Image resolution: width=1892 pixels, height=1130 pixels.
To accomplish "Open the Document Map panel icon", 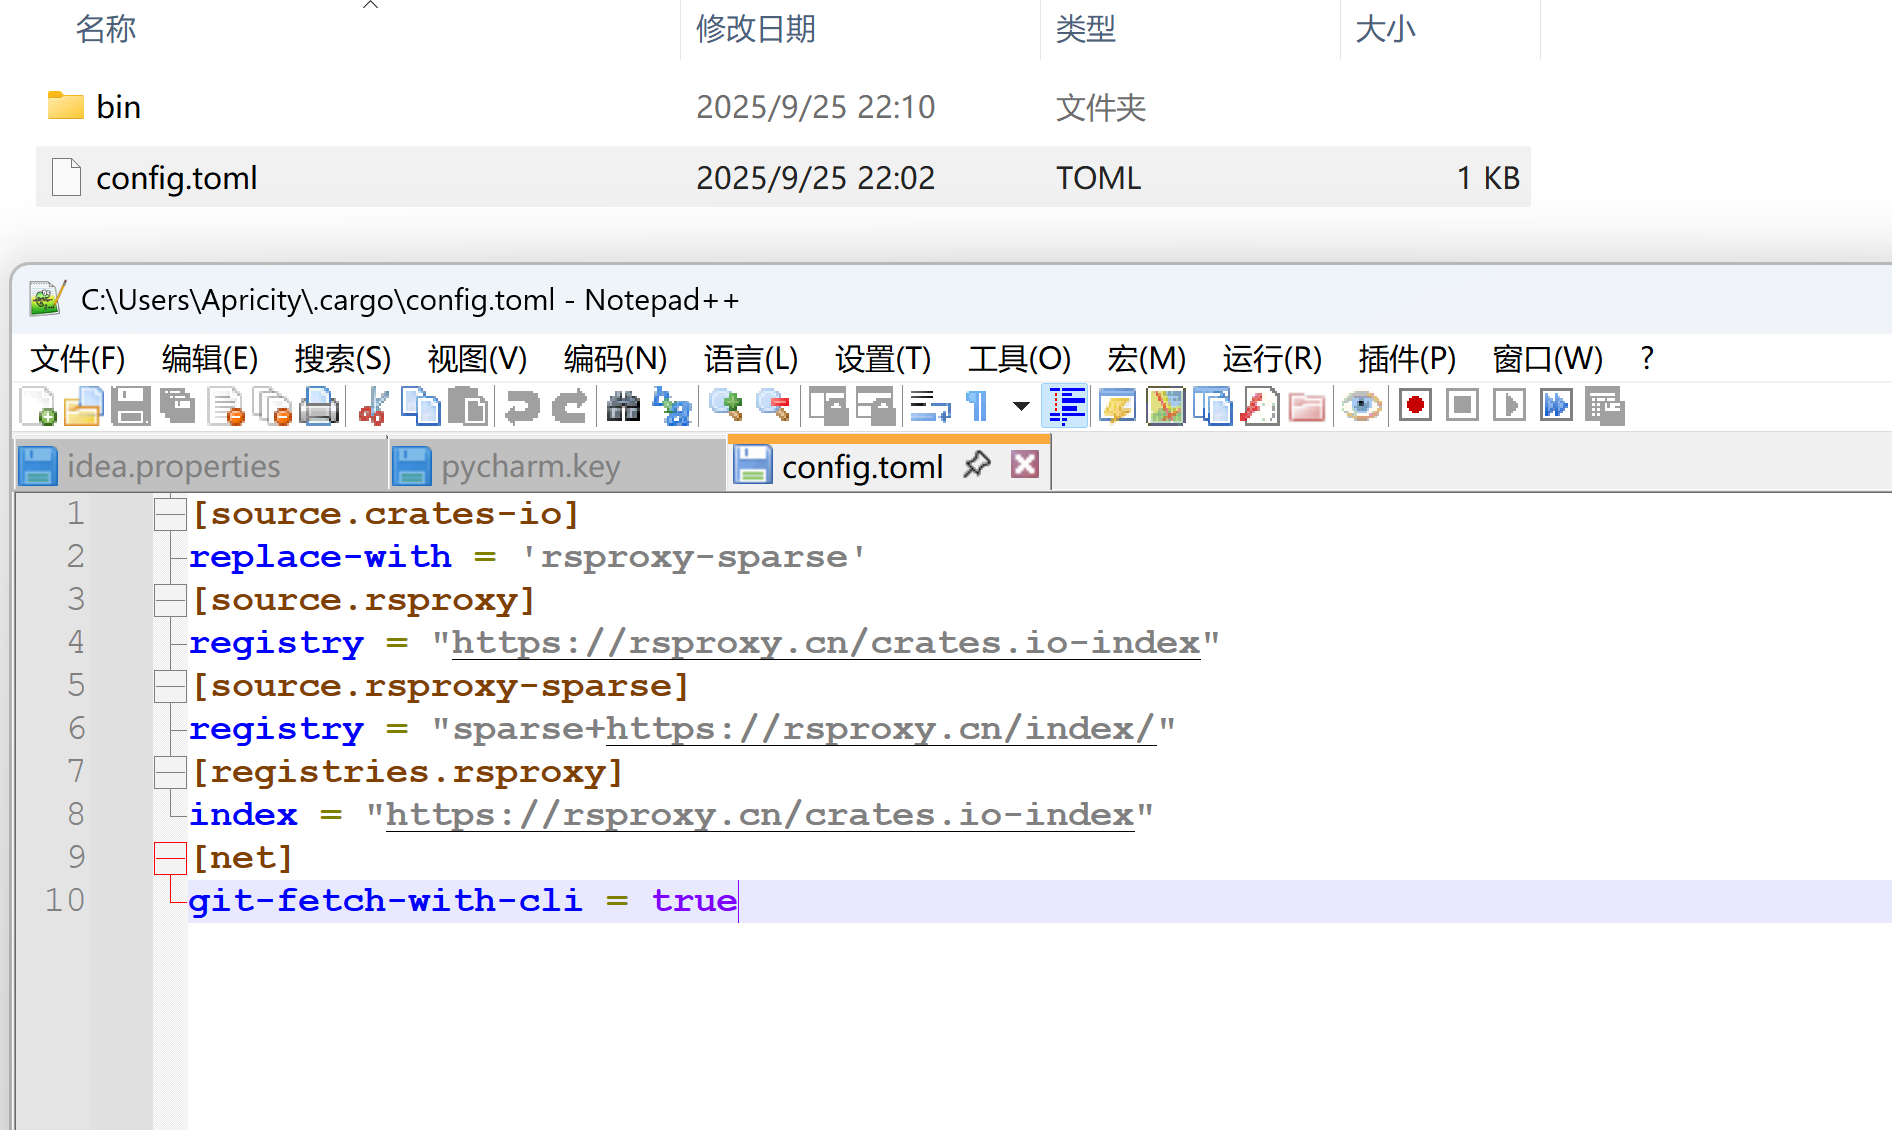I will (1165, 406).
